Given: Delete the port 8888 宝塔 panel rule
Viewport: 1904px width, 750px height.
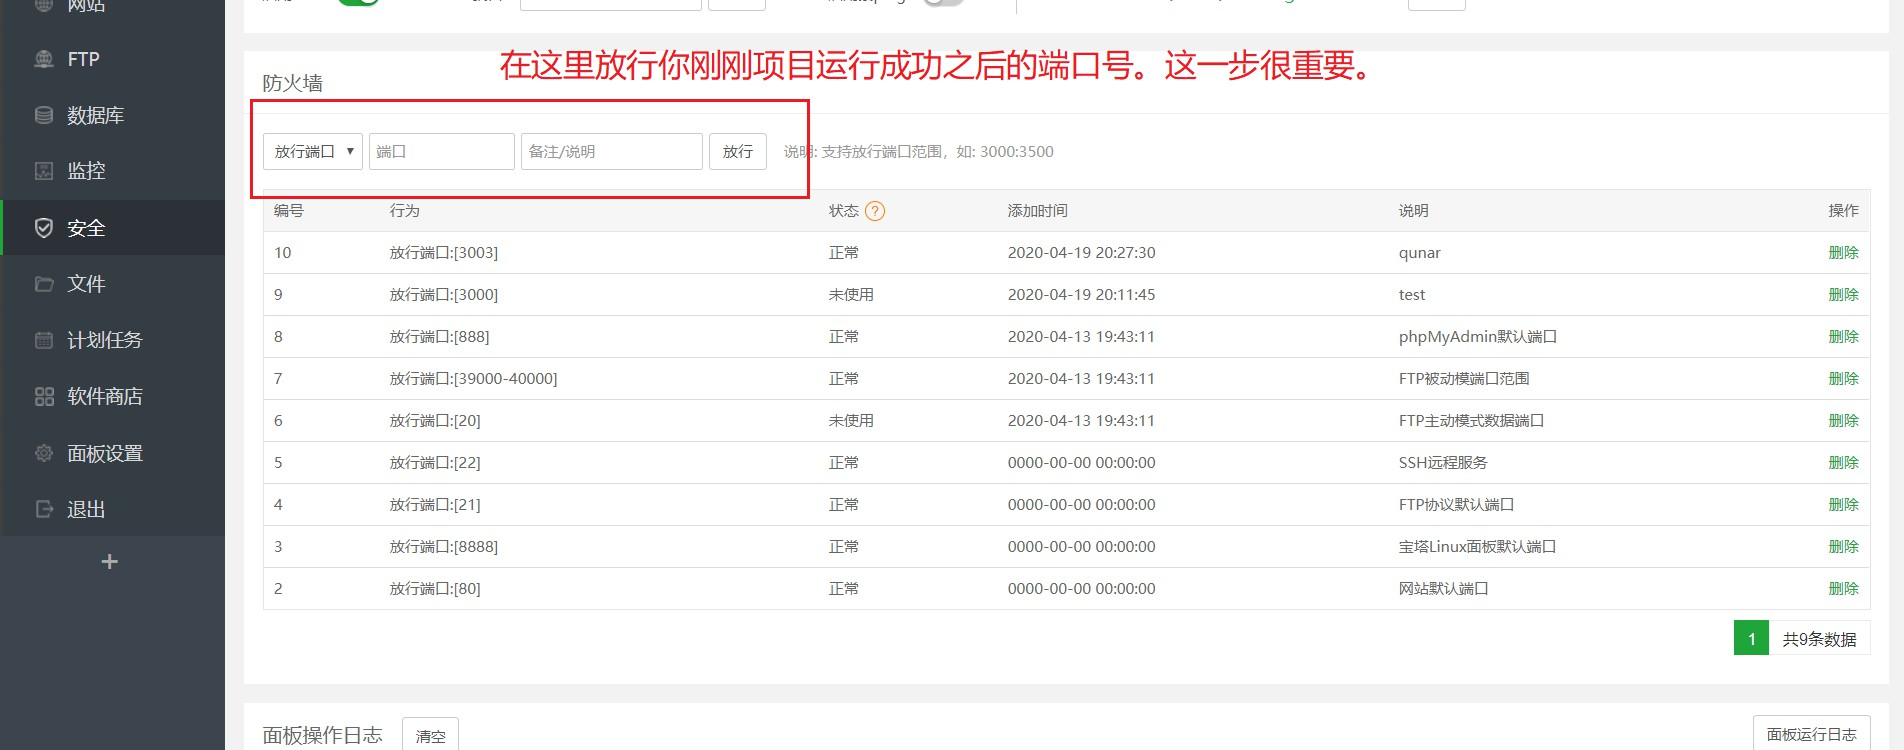Looking at the screenshot, I should coord(1843,547).
